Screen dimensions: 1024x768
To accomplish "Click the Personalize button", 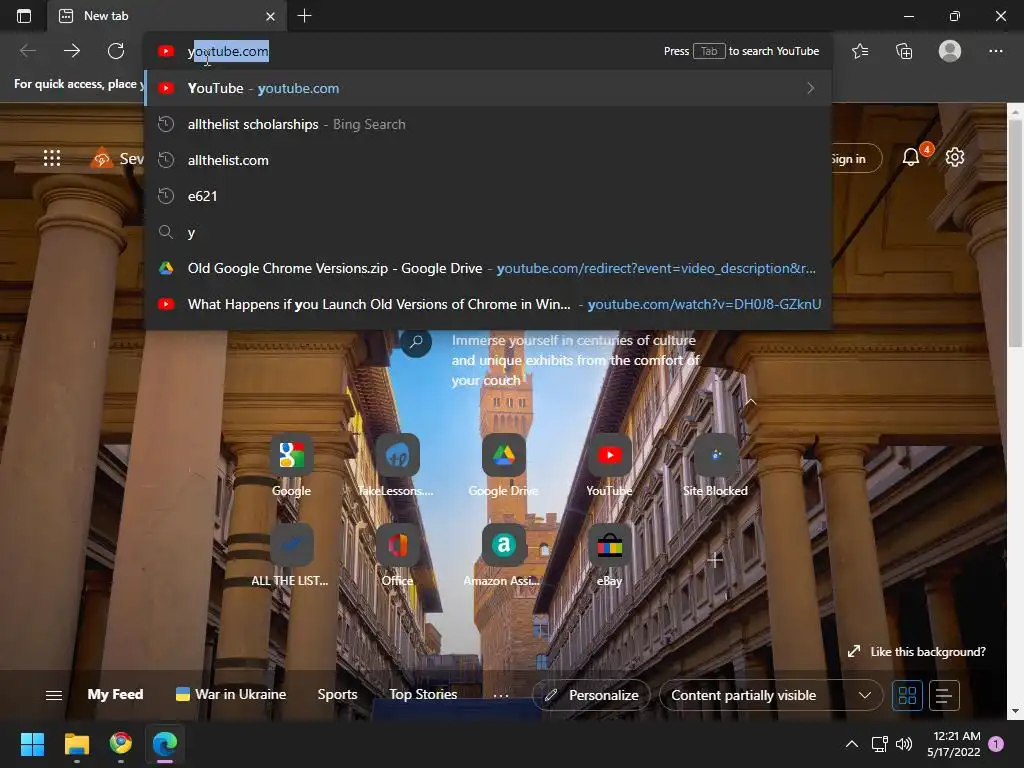I will [592, 695].
